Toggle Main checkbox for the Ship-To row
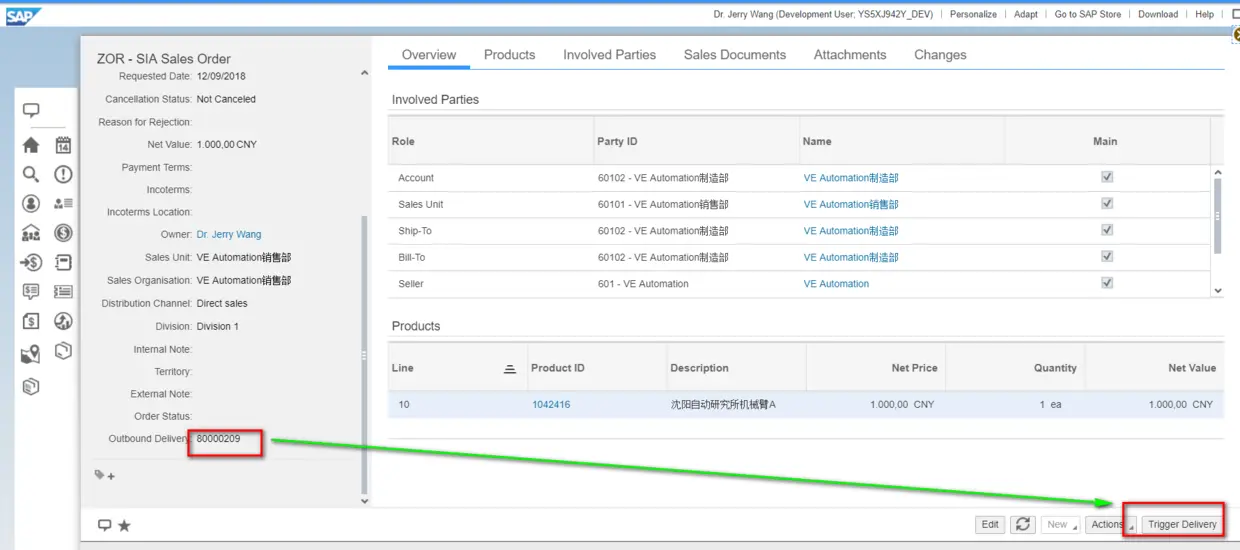Image resolution: width=1240 pixels, height=550 pixels. tap(1107, 230)
